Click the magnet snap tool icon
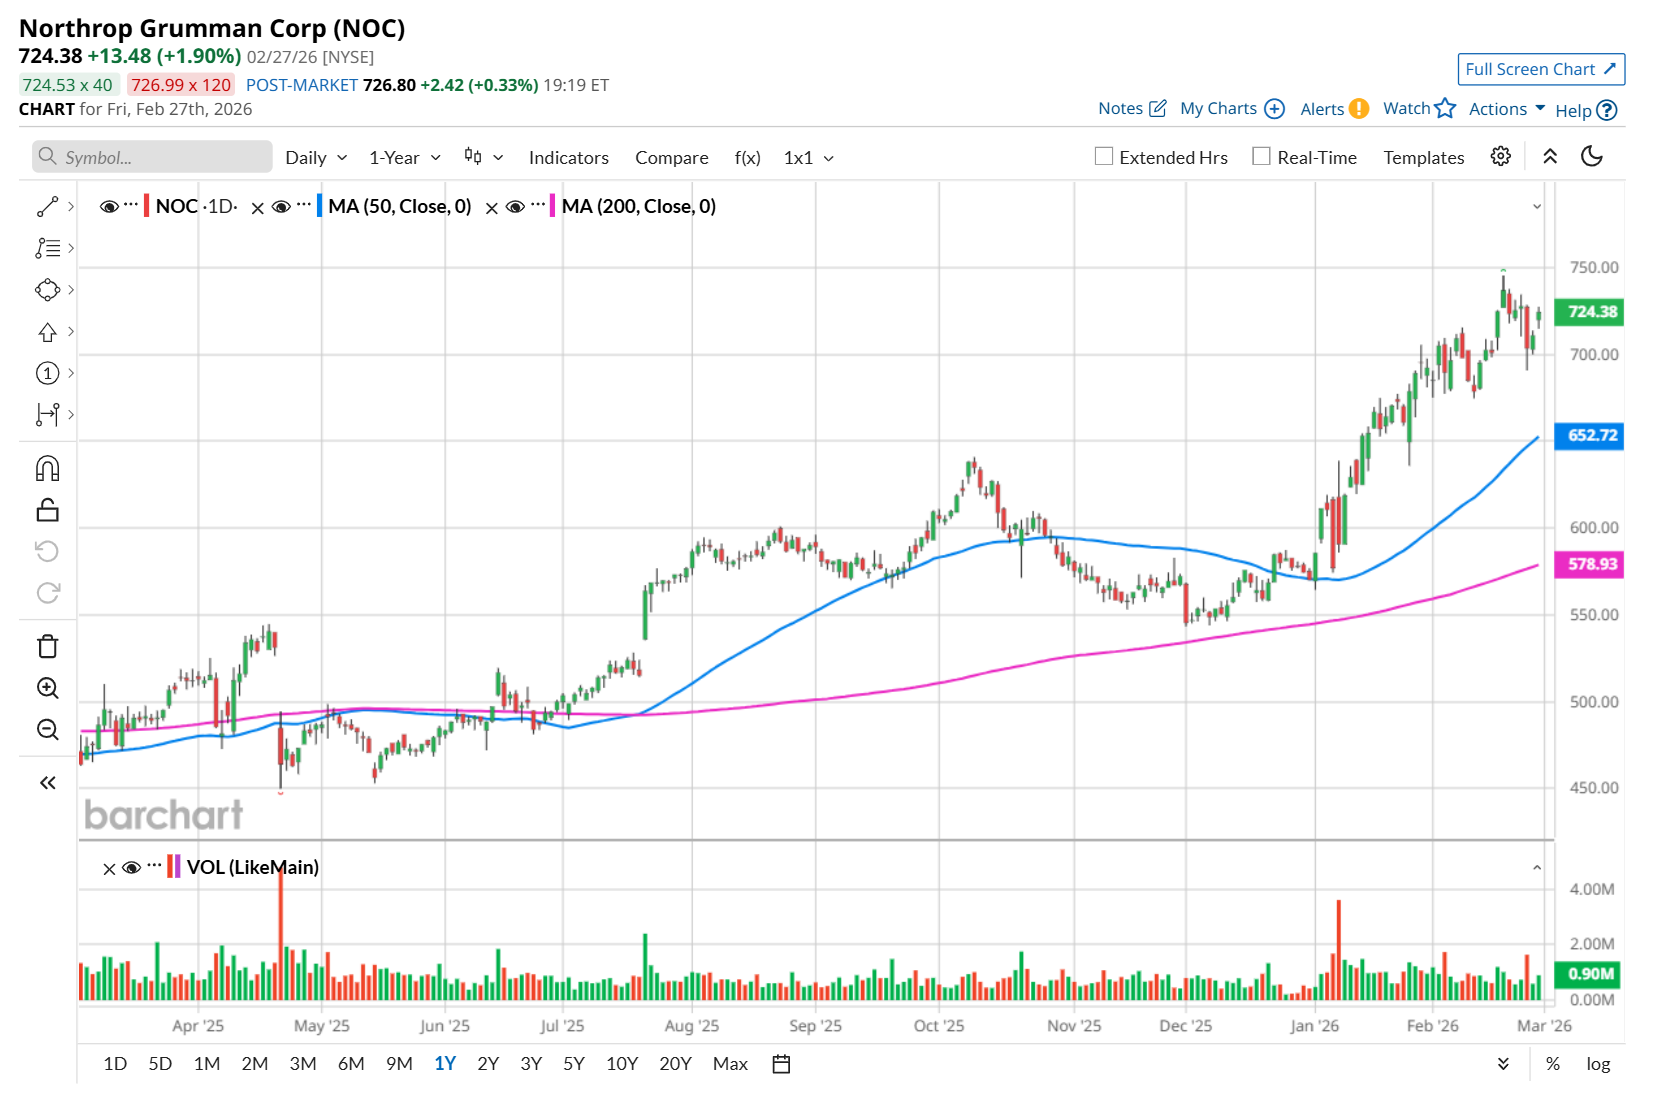This screenshot has width=1665, height=1093. coord(47,469)
